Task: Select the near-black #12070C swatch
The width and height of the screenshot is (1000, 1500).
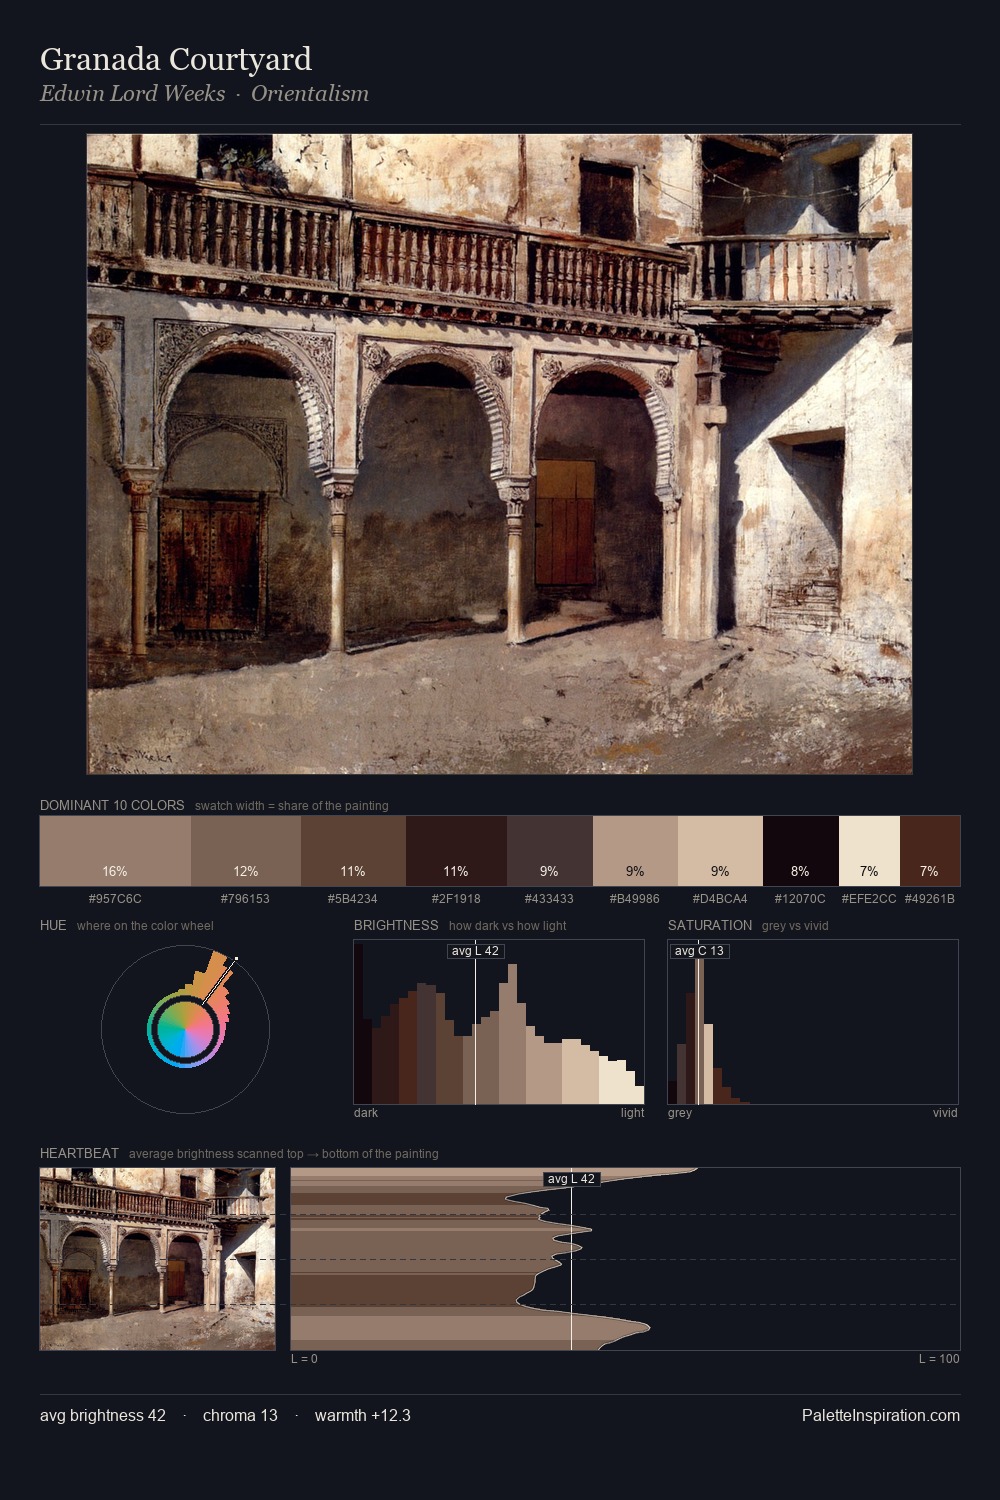Action: point(801,851)
